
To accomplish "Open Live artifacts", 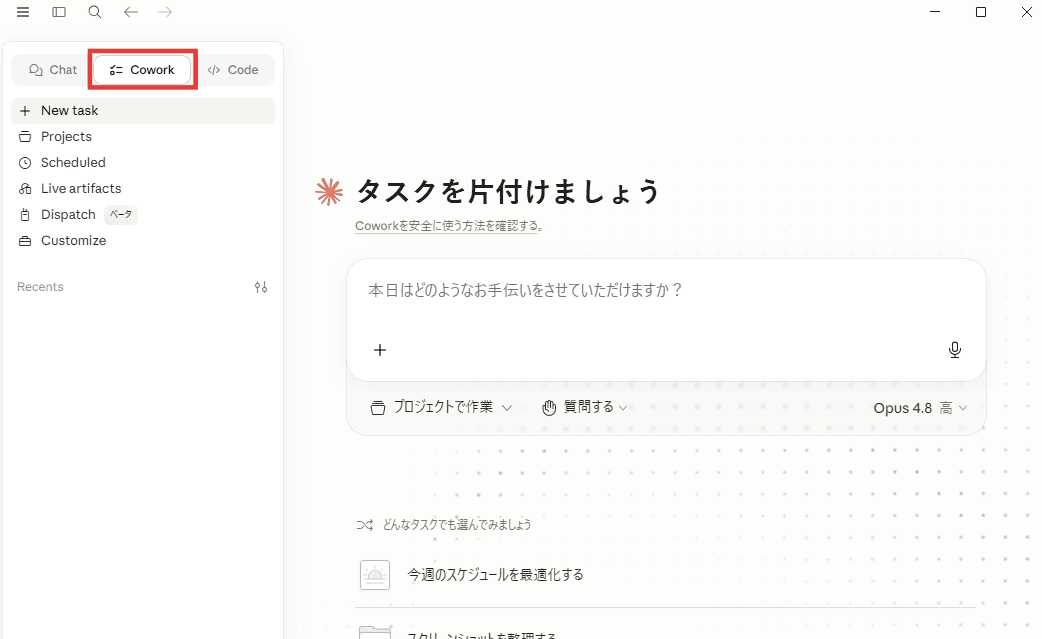I will point(143,189).
